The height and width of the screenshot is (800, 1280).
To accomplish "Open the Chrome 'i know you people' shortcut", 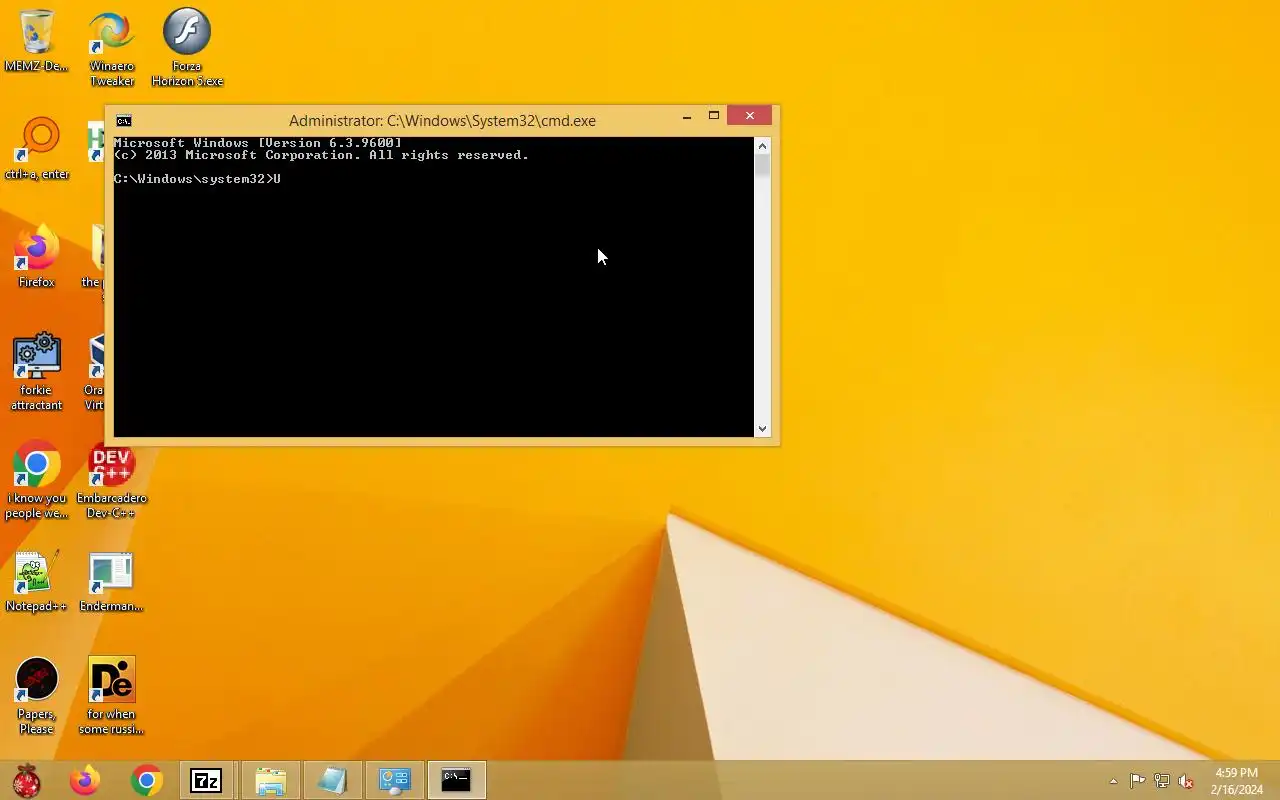I will (x=37, y=480).
